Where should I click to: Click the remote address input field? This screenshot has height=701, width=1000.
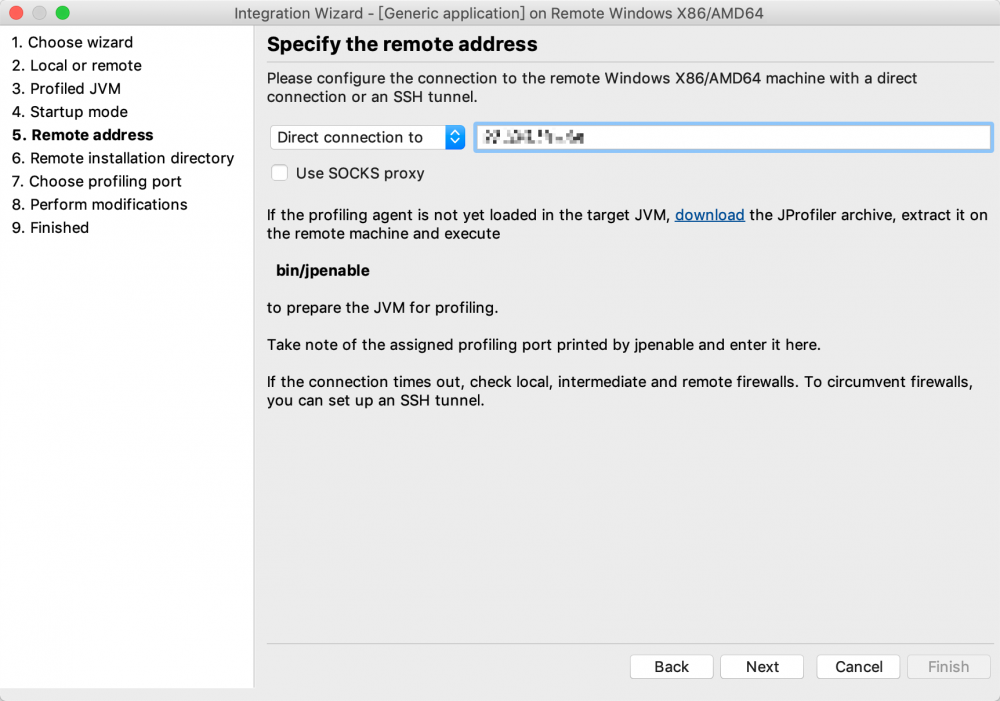pos(732,137)
